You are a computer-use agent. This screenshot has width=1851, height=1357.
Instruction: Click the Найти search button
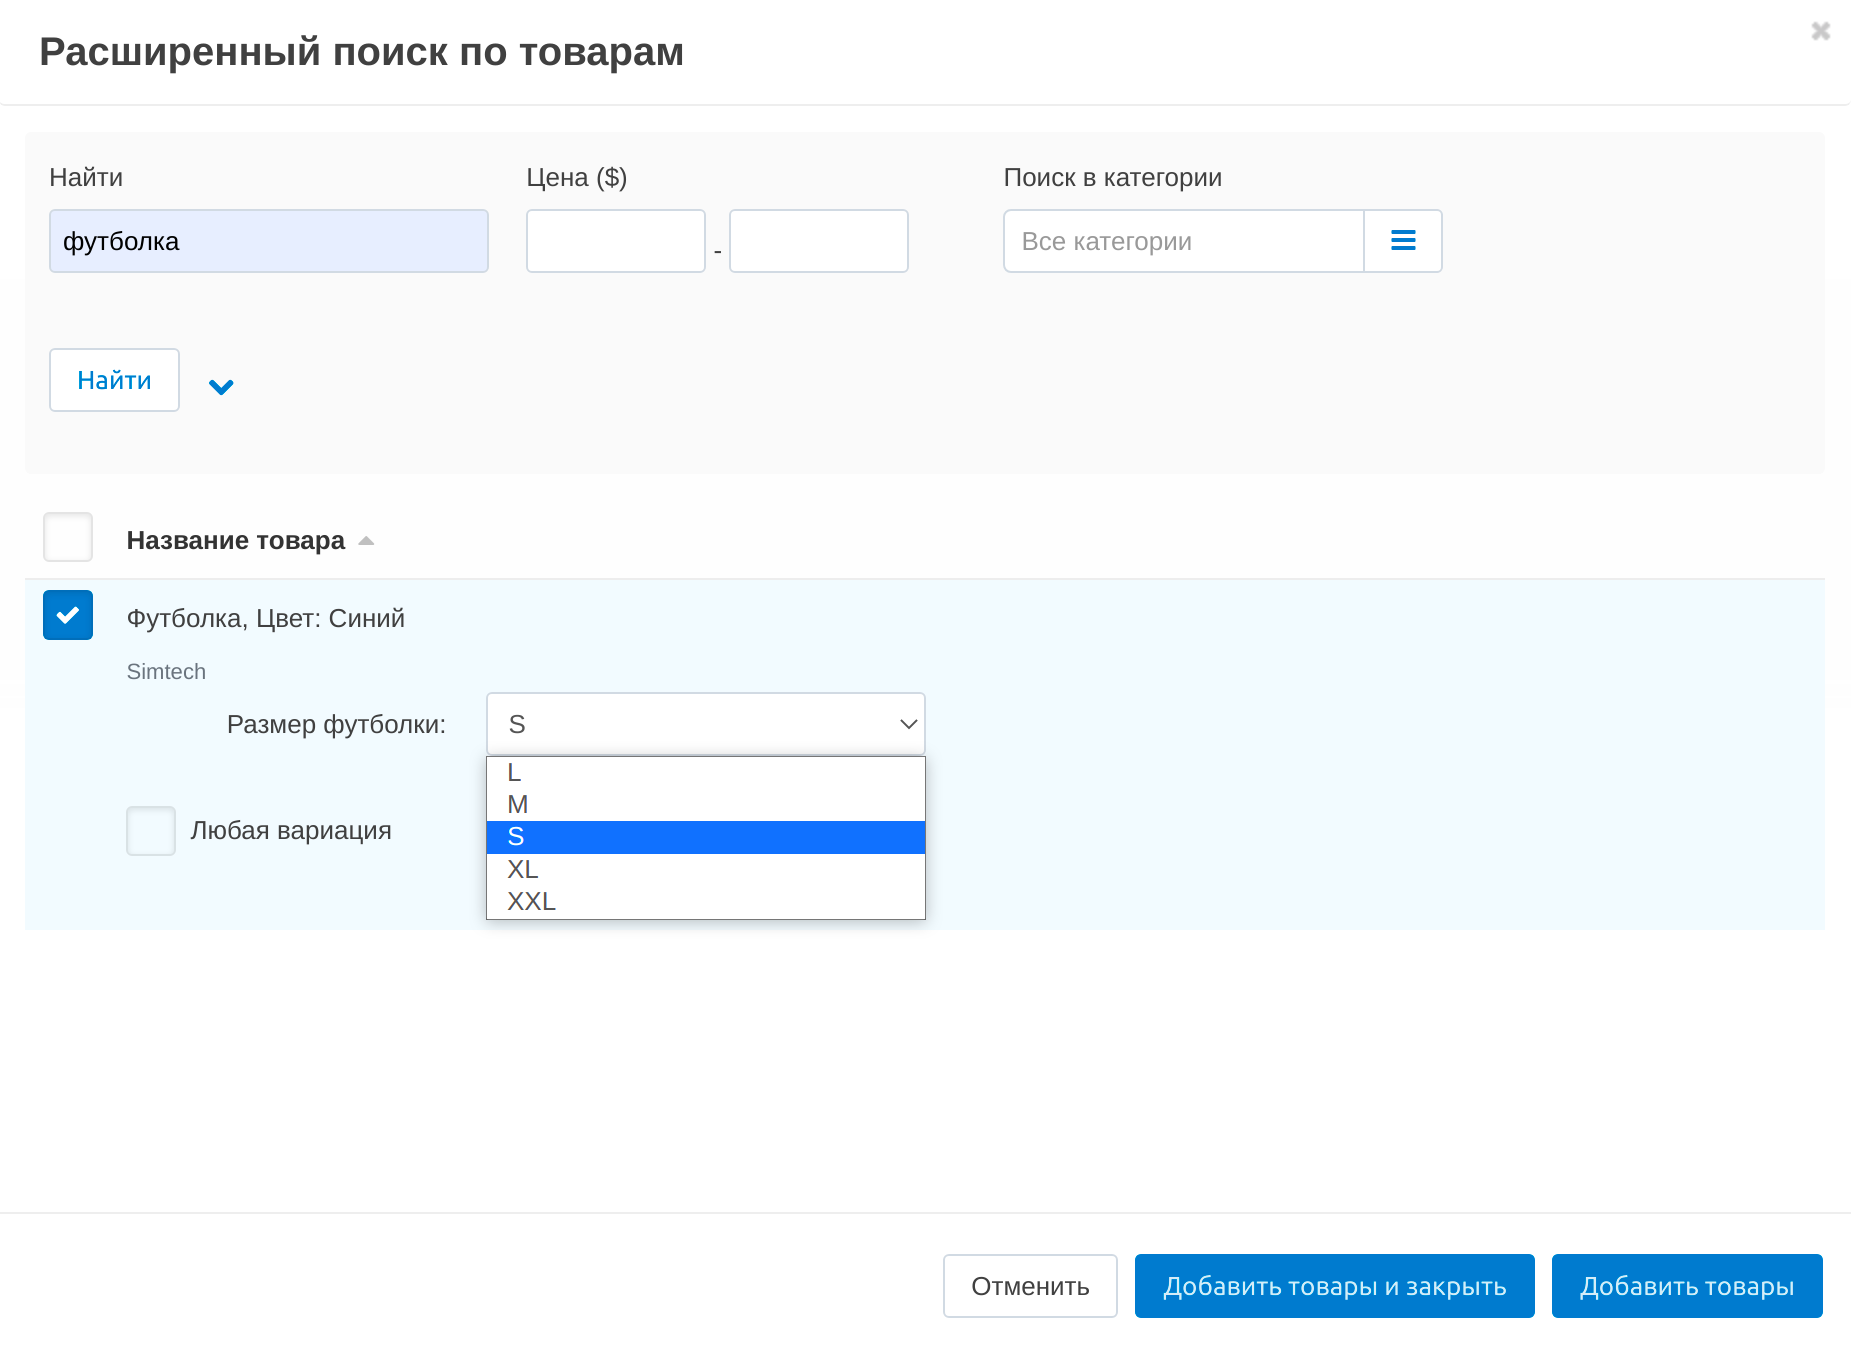coord(114,380)
